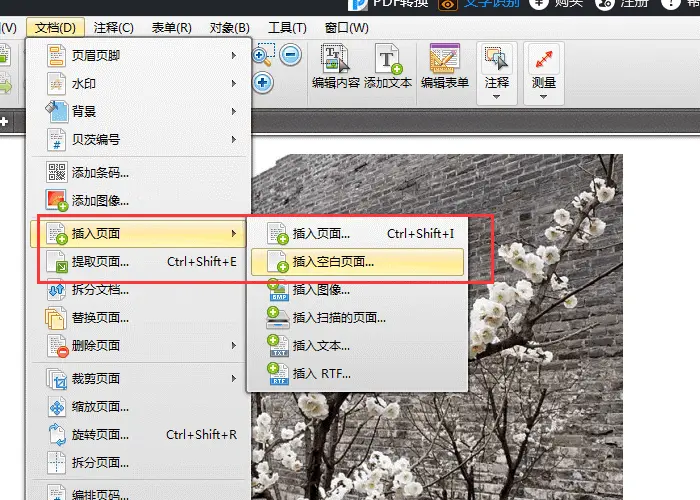
Task: Choose 插入空白页面... in the submenu
Action: point(358,262)
